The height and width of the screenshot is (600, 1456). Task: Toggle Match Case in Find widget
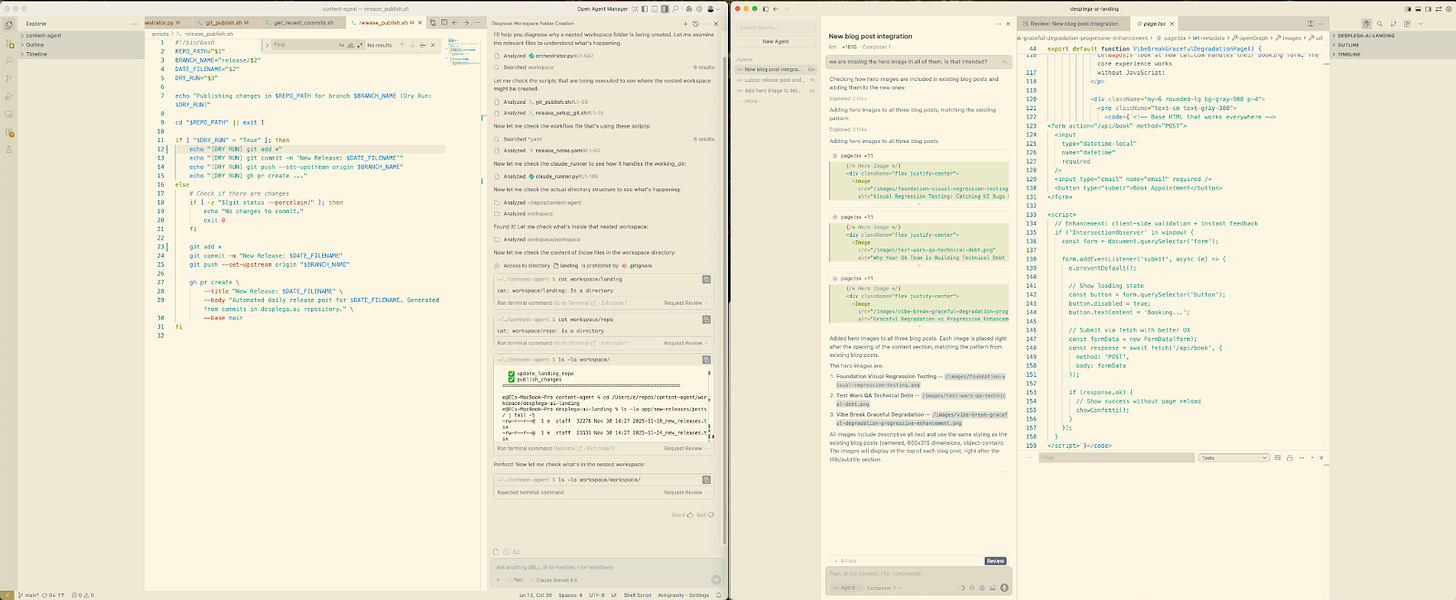pyautogui.click(x=340, y=45)
